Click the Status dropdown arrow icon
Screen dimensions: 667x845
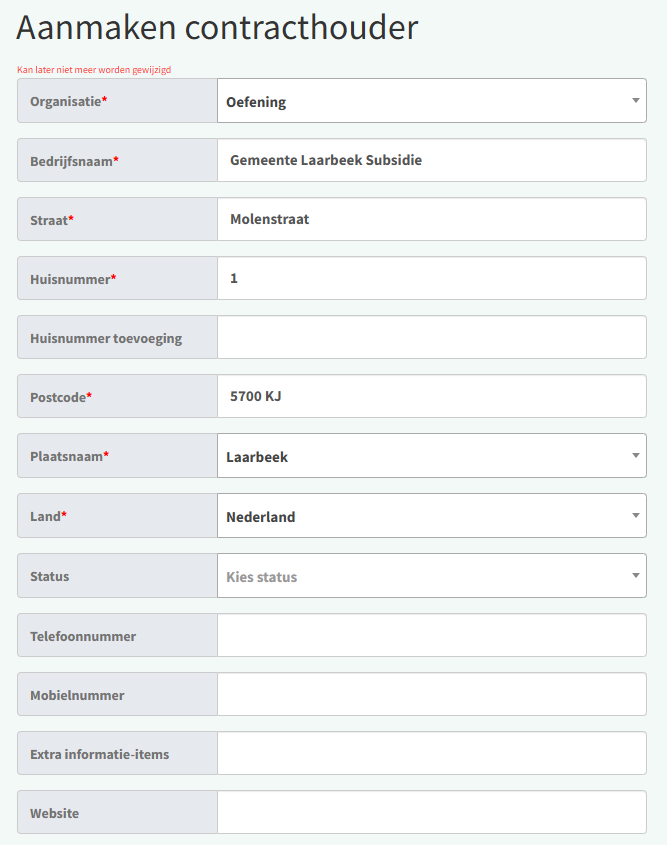pyautogui.click(x=636, y=576)
